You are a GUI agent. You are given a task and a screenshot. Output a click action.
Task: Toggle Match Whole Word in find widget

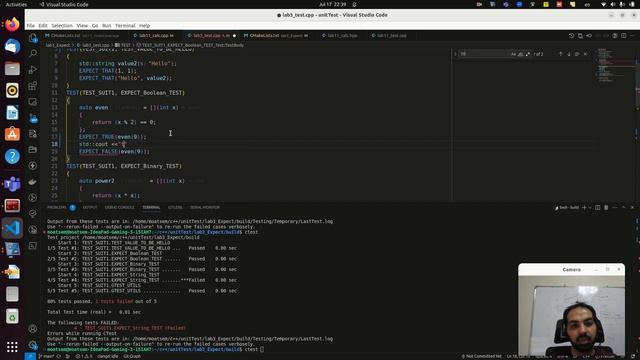point(521,54)
